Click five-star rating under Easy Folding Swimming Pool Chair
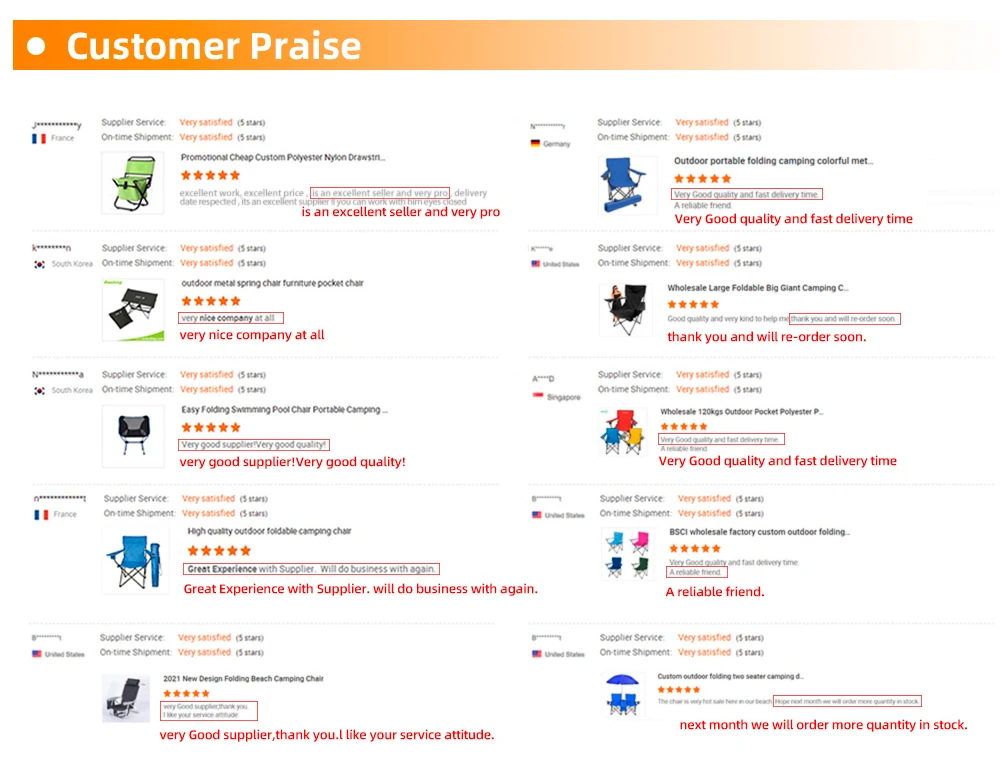 211,427
